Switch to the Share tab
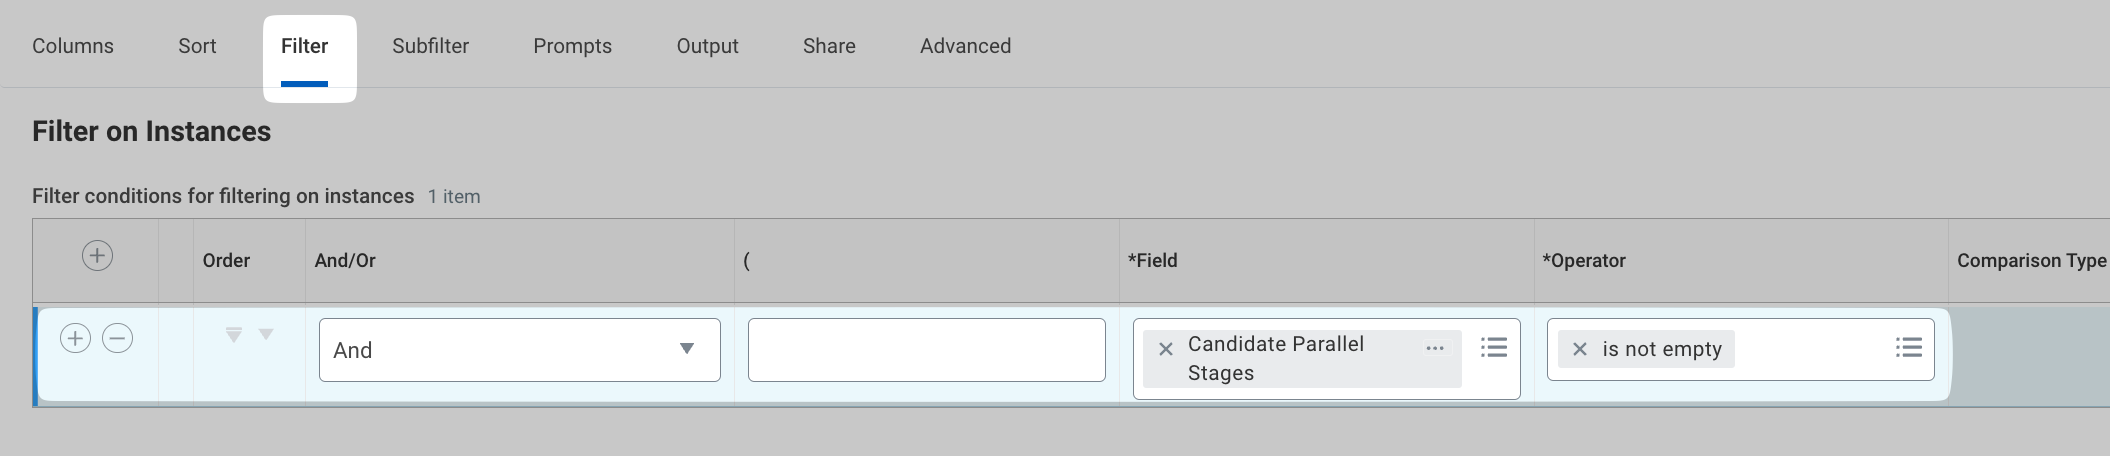Image resolution: width=2110 pixels, height=456 pixels. [829, 46]
